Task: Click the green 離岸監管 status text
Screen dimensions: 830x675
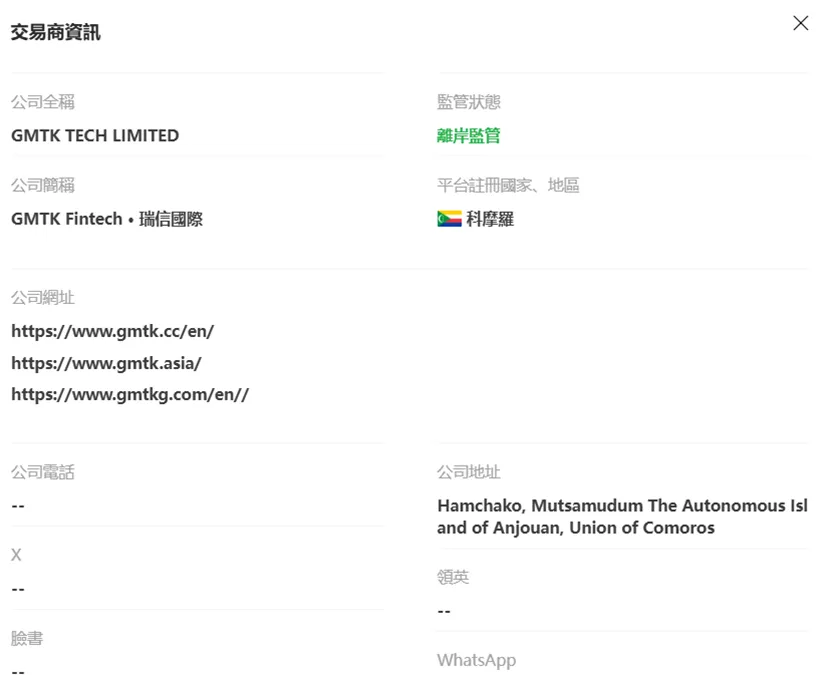Action: 468,136
